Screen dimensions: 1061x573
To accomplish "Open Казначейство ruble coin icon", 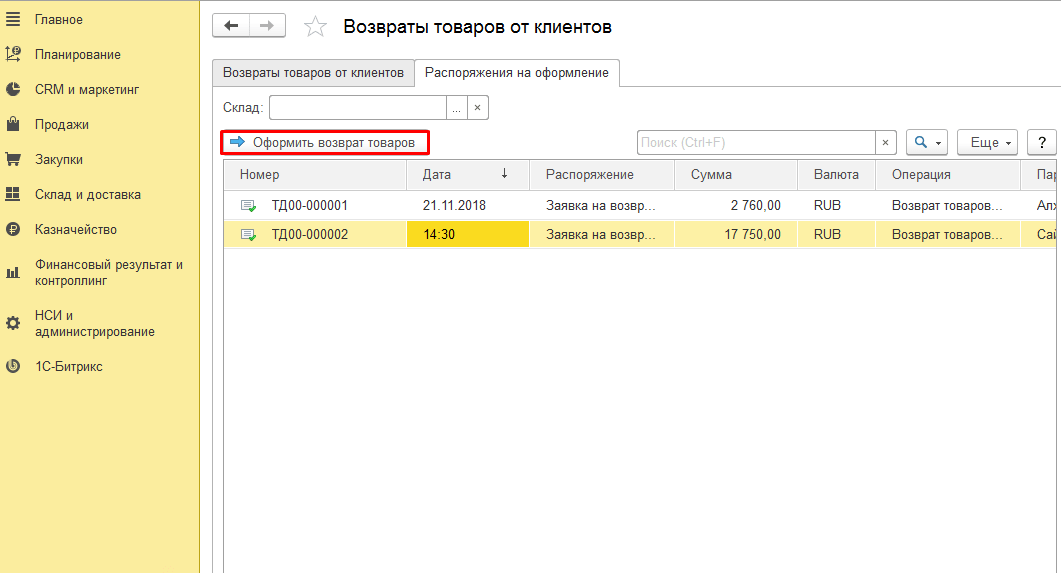I will pos(13,230).
